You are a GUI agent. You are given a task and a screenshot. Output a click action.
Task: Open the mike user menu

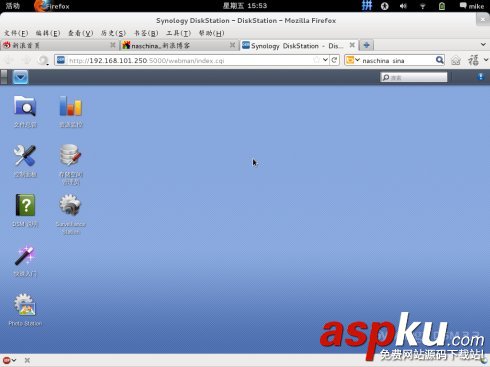[x=472, y=6]
